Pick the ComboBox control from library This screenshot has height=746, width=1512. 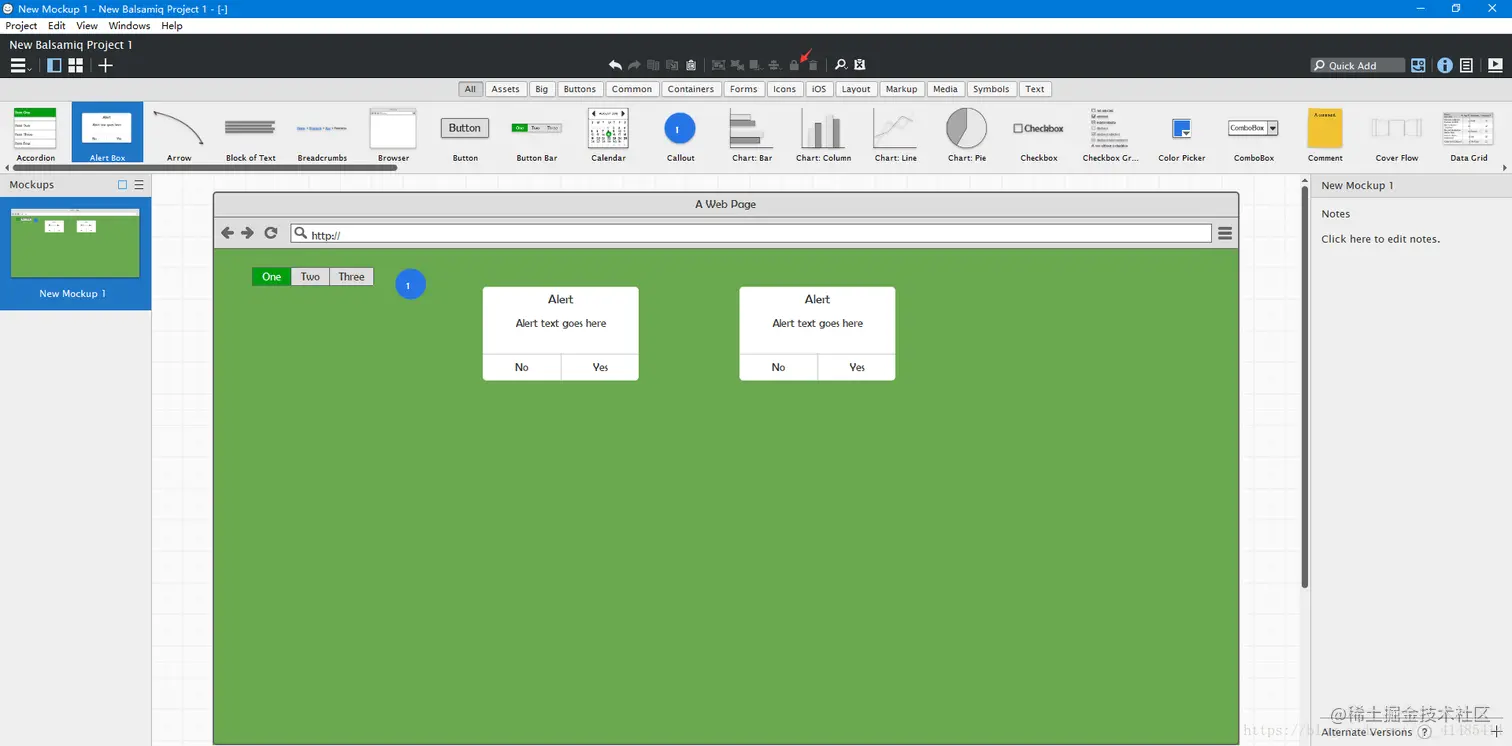click(1253, 134)
